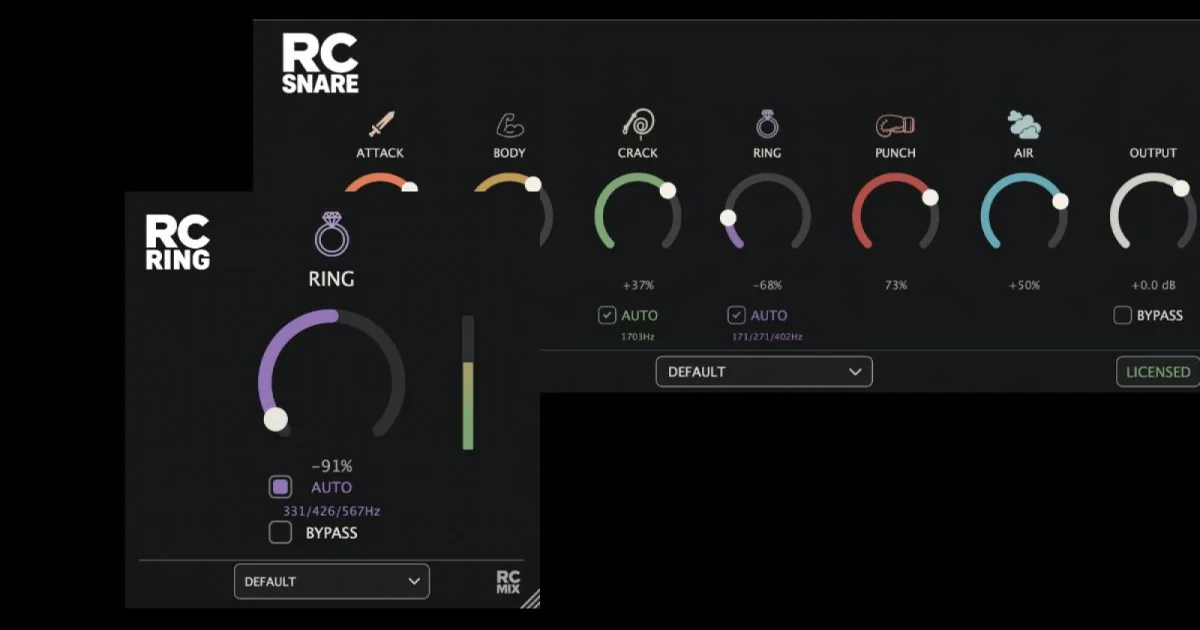Click the RC Ring logo
This screenshot has width=1200, height=630.
(178, 242)
